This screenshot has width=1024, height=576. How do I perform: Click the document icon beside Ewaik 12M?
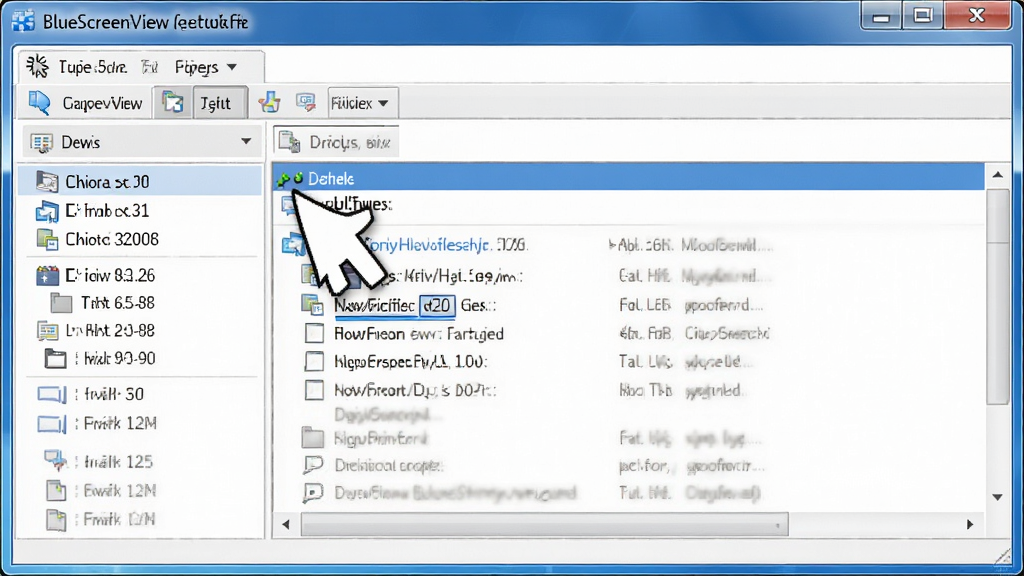click(x=56, y=490)
